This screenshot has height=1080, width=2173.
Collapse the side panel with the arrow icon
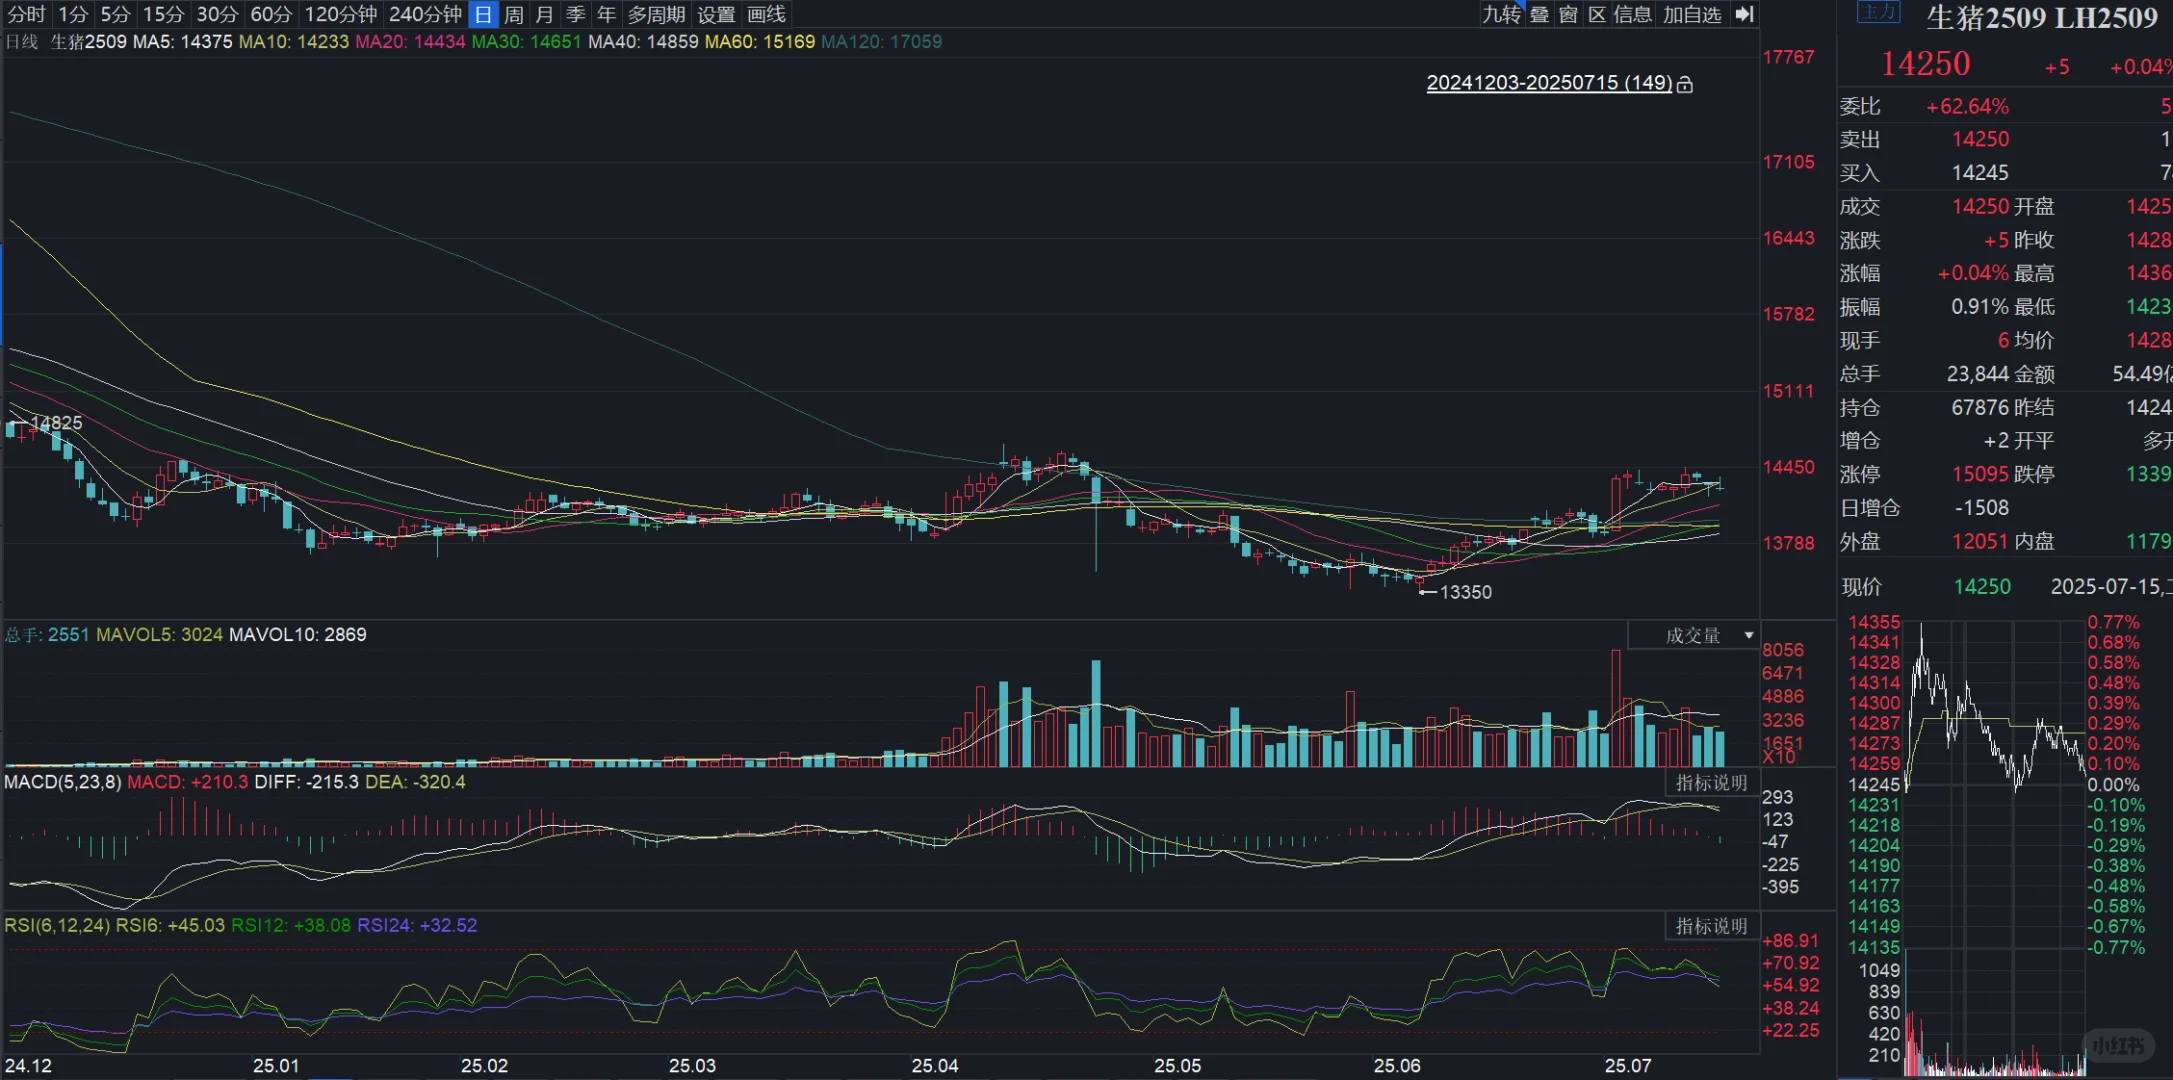tap(1744, 14)
